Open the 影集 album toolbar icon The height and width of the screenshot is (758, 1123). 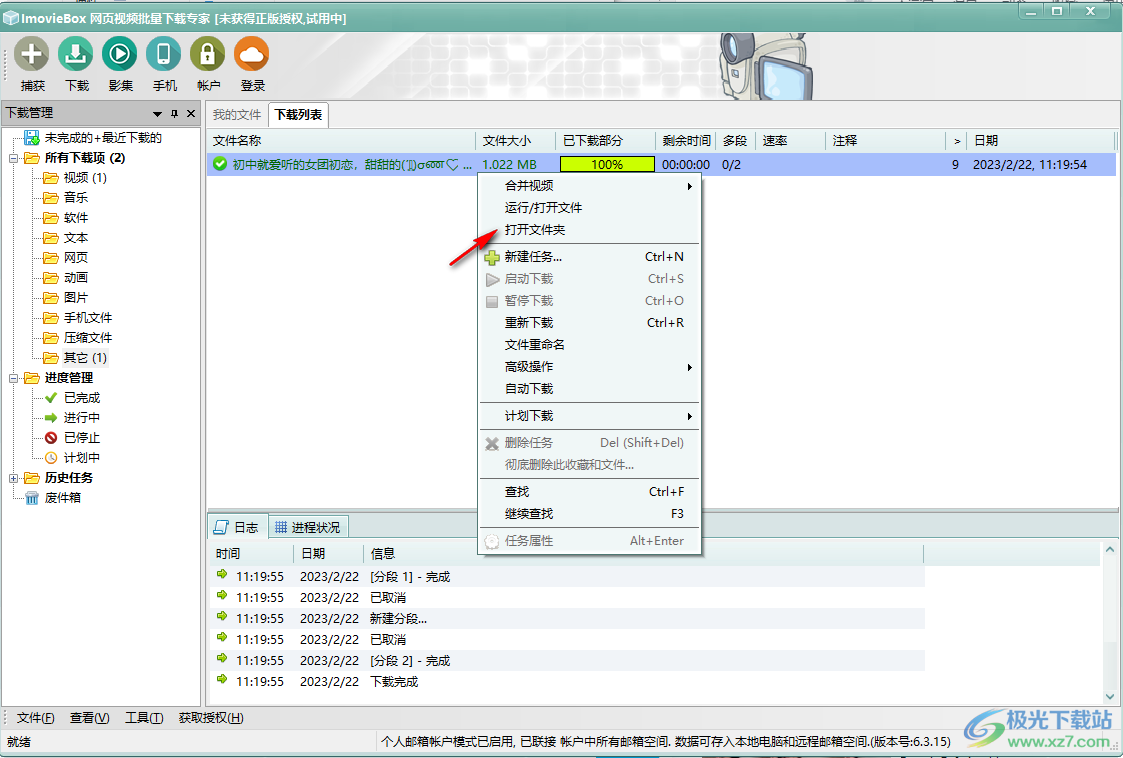[120, 54]
